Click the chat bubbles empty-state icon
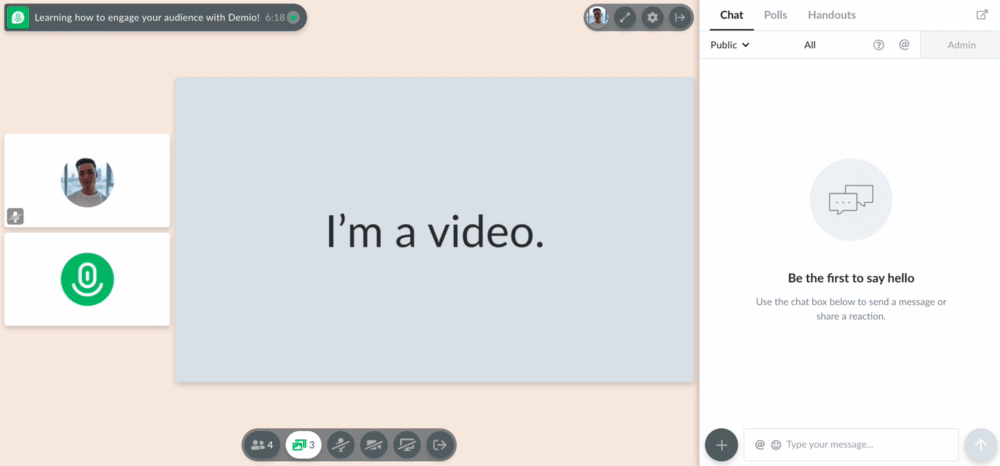This screenshot has height=466, width=1000. click(851, 200)
